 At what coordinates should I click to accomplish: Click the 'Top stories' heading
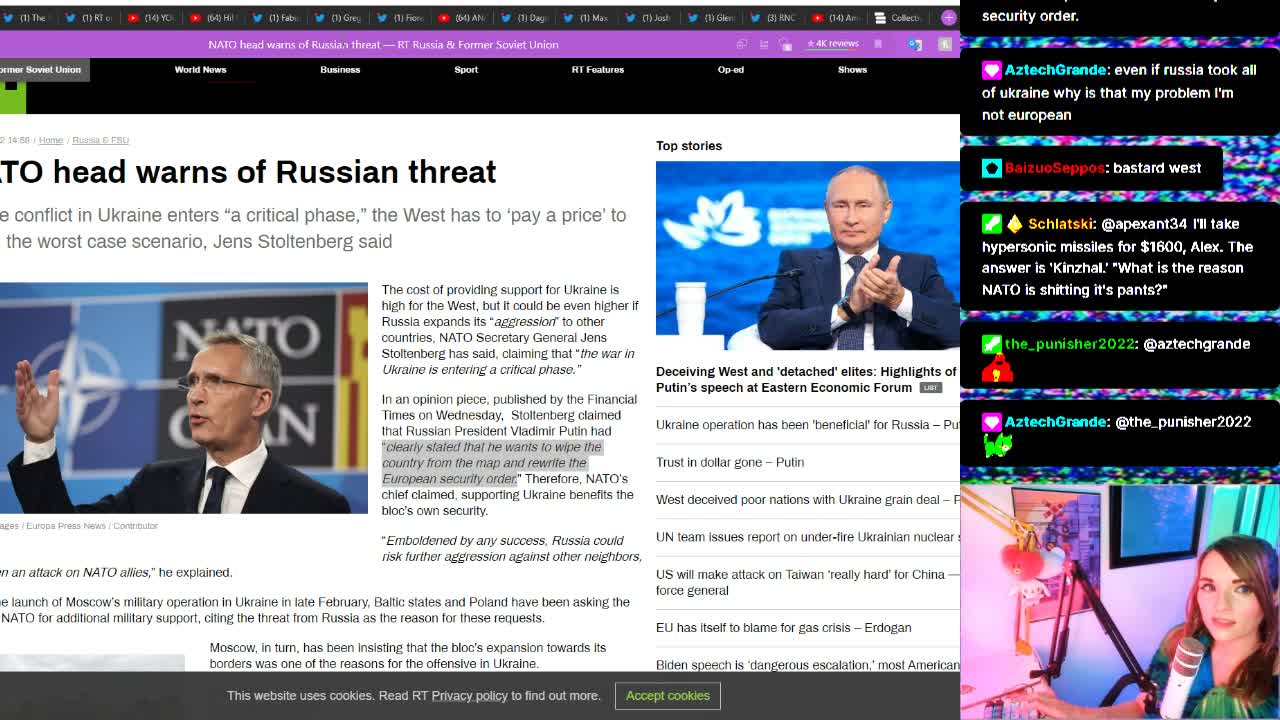[689, 146]
